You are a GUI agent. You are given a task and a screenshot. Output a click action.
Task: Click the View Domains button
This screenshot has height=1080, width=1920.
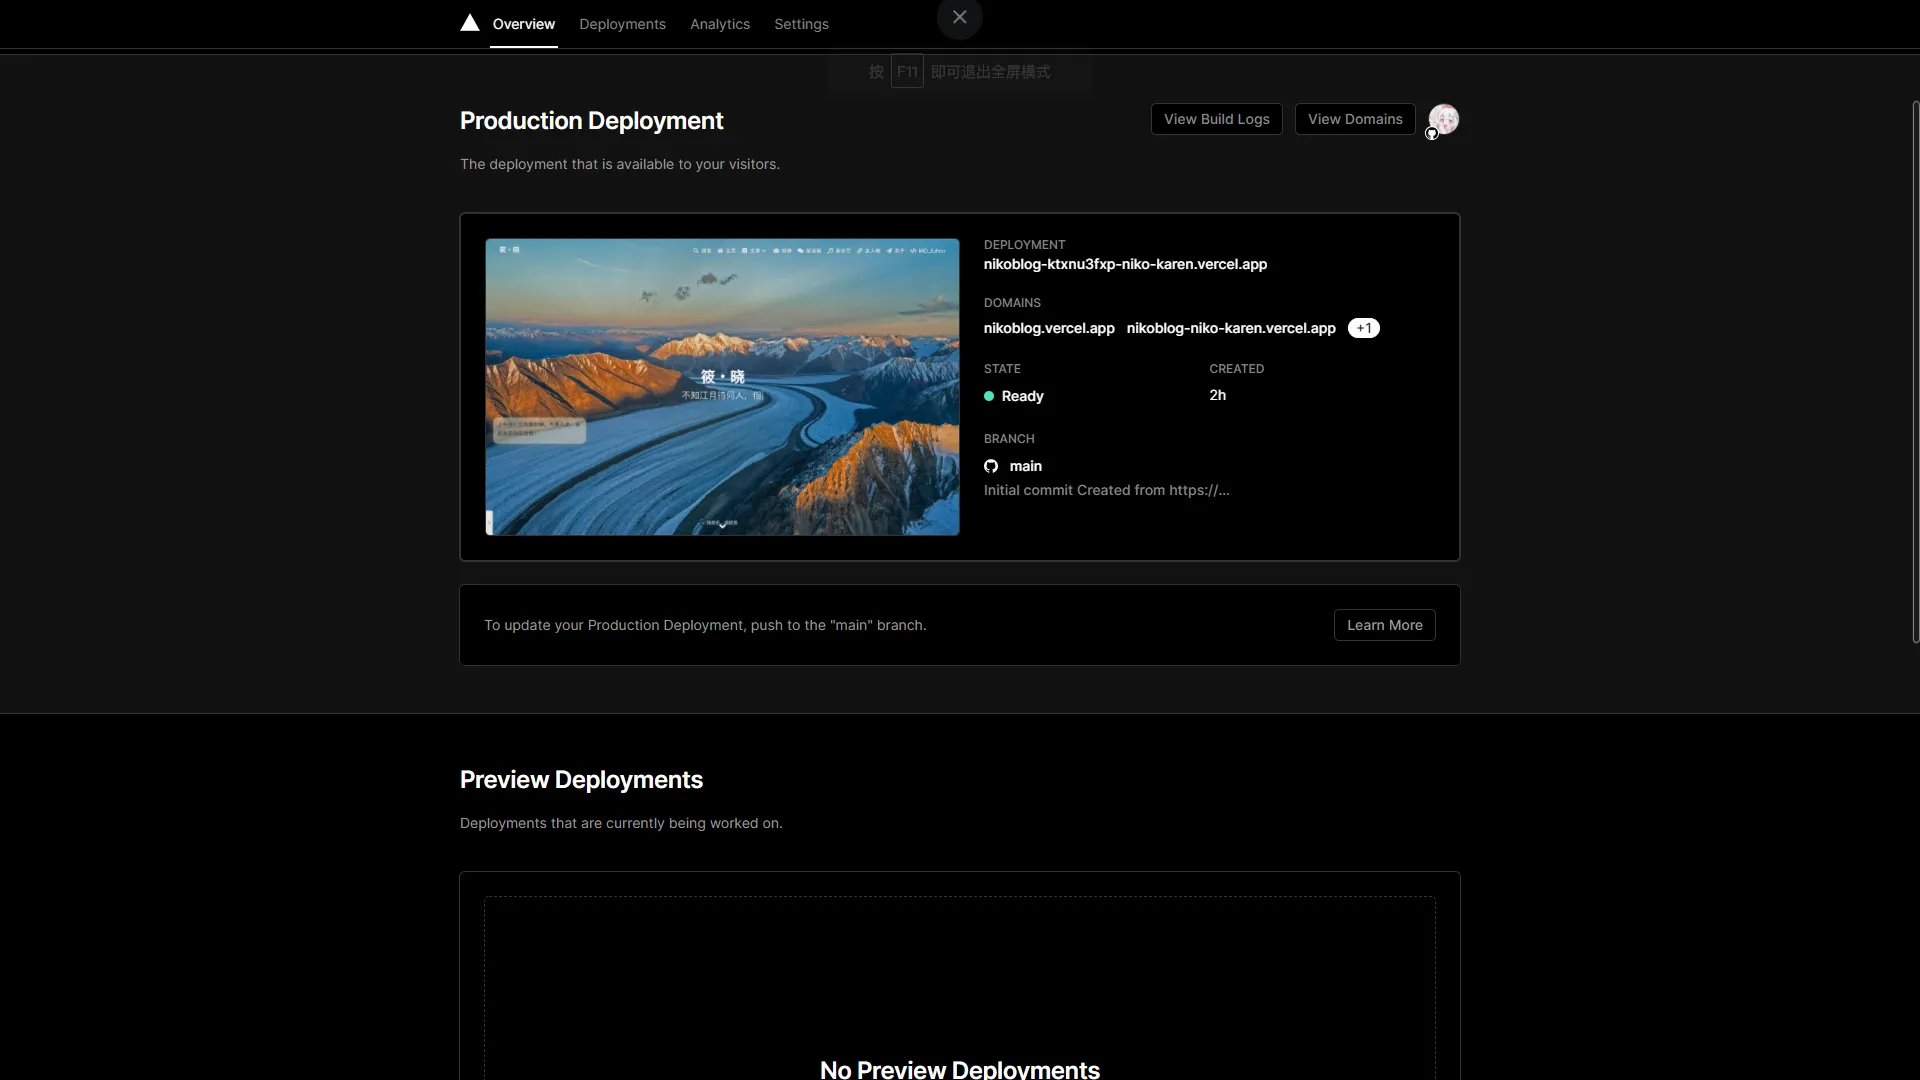pyautogui.click(x=1354, y=119)
